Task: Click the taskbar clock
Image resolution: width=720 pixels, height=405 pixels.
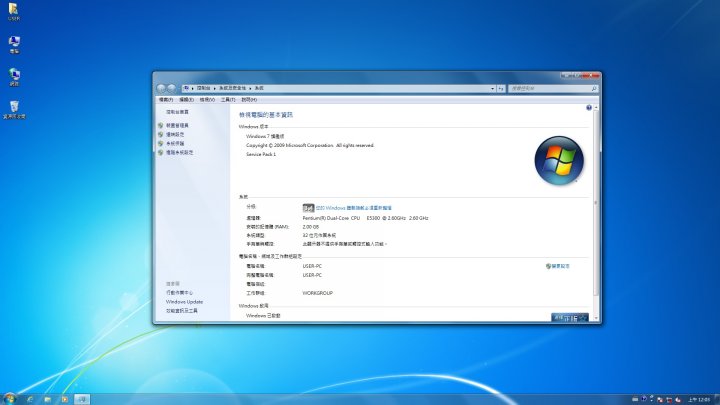Action: click(x=699, y=399)
